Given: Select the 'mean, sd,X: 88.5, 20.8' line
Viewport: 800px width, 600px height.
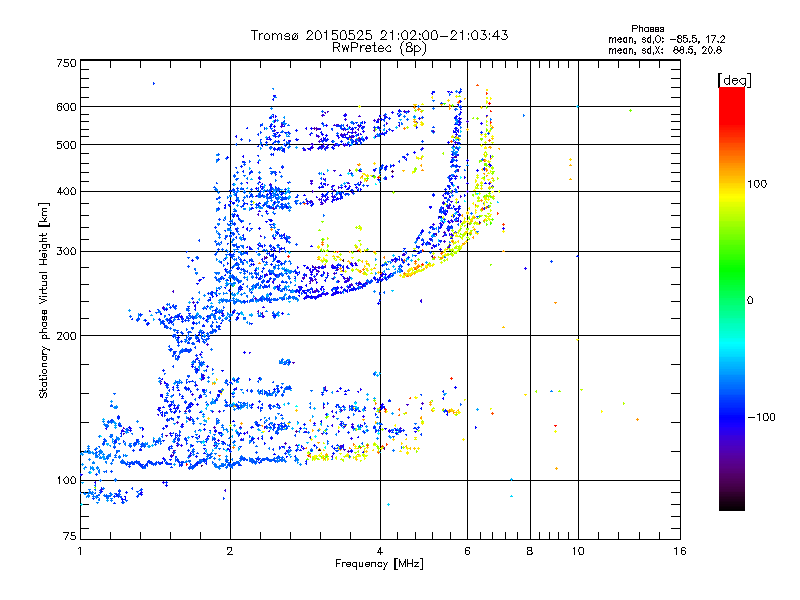Looking at the screenshot, I should (x=665, y=50).
